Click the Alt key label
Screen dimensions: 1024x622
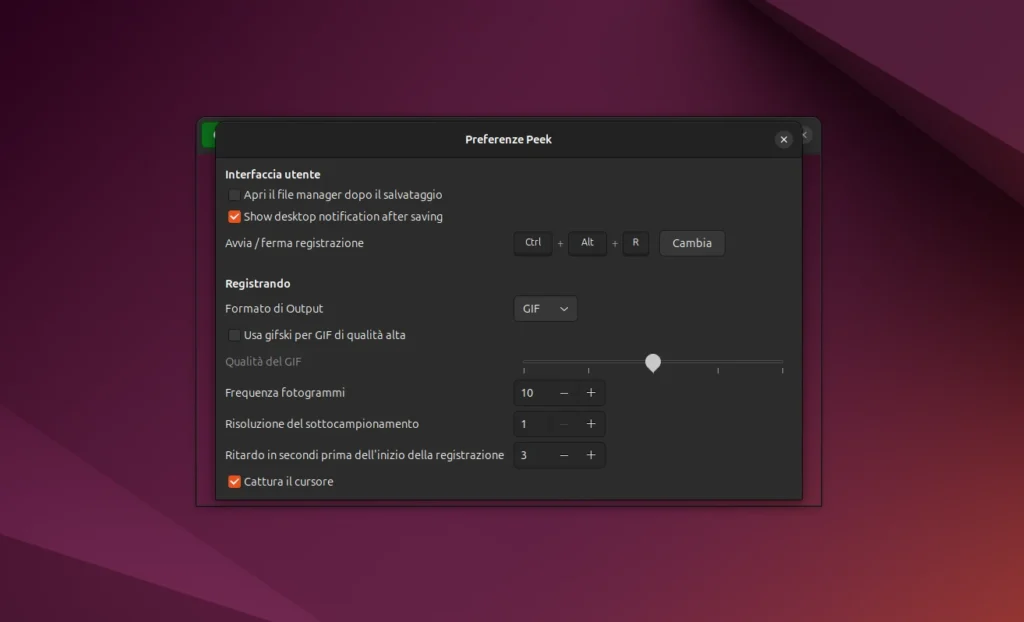(x=587, y=242)
